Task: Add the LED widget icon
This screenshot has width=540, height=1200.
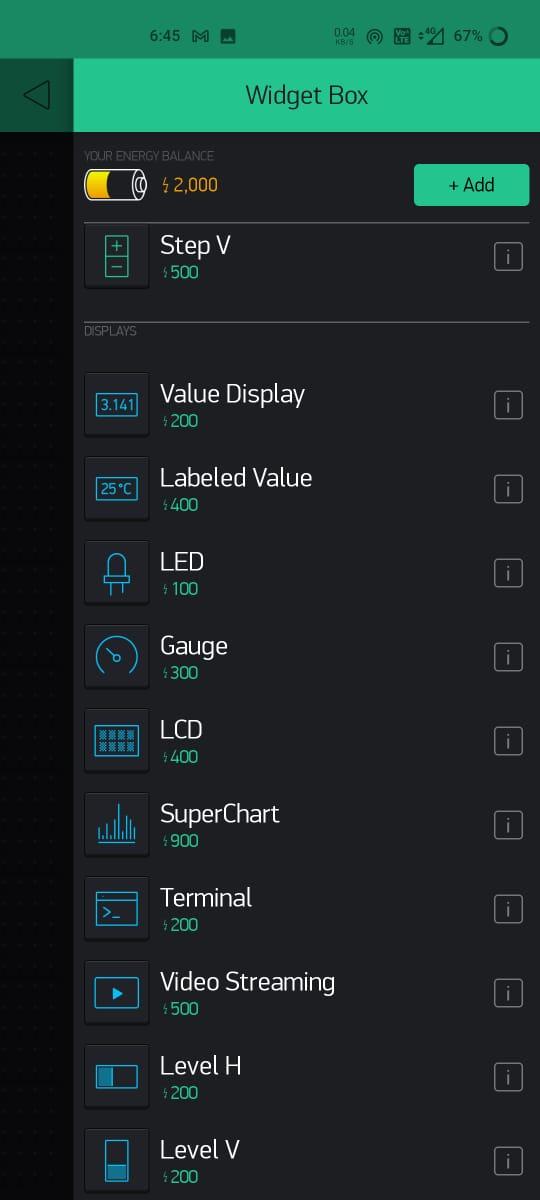Action: [x=117, y=573]
